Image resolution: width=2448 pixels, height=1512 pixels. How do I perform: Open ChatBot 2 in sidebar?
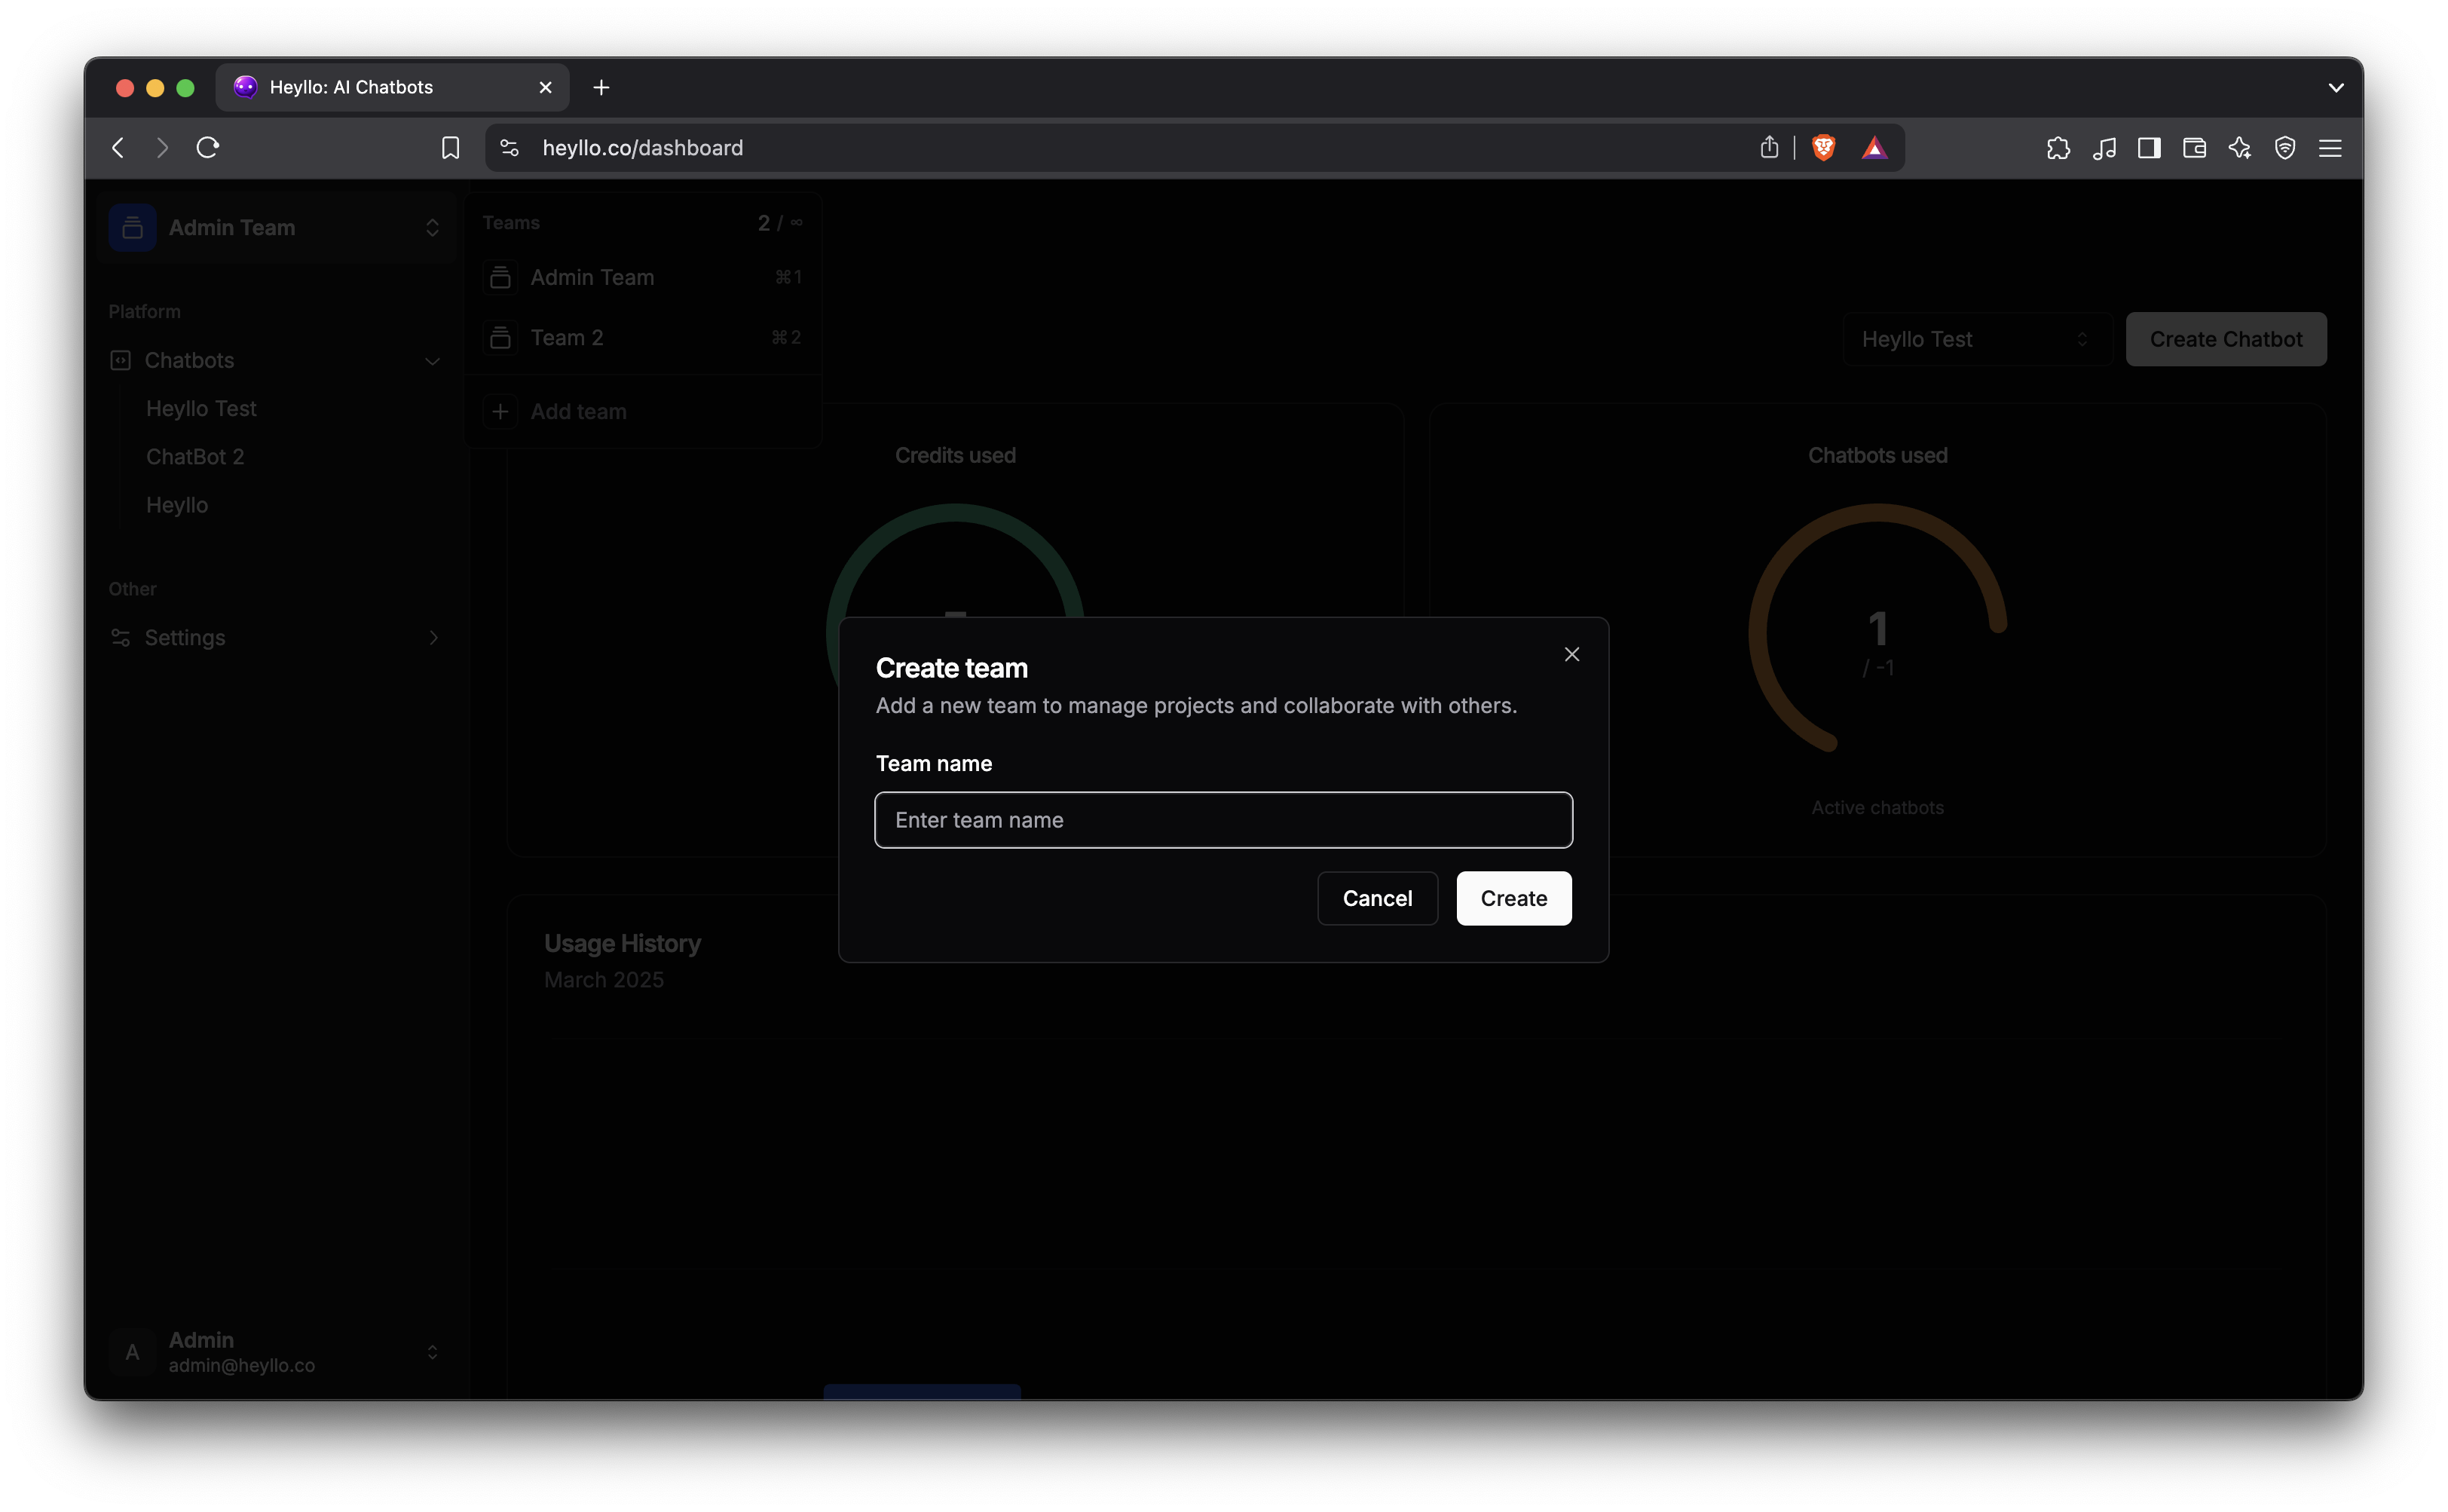point(195,457)
